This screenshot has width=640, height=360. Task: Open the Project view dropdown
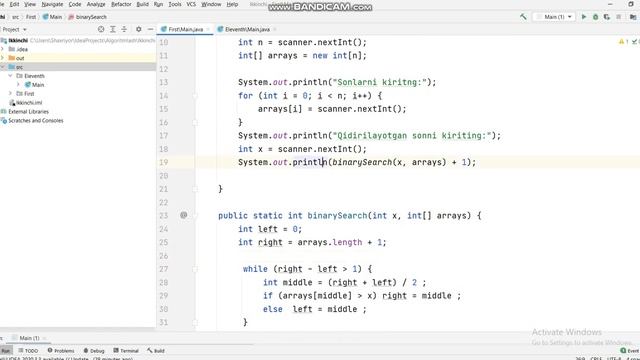[x=14, y=29]
